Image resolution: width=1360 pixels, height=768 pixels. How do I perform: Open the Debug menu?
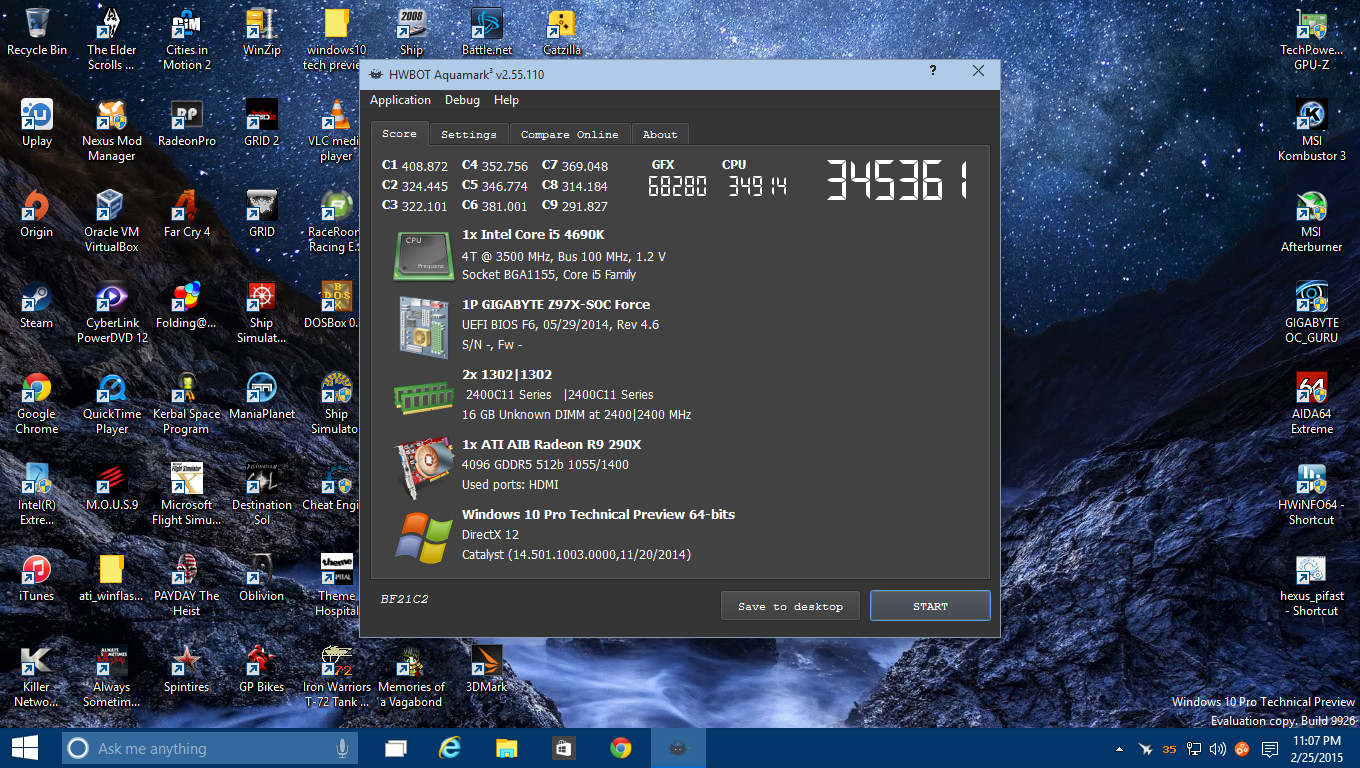462,100
